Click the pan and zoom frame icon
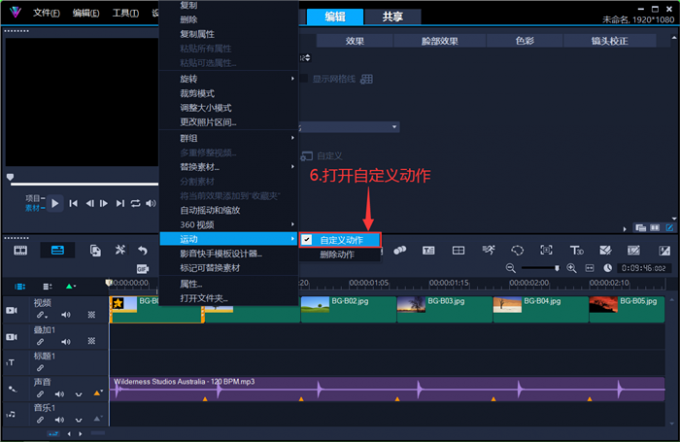The height and width of the screenshot is (442, 680). (x=546, y=250)
